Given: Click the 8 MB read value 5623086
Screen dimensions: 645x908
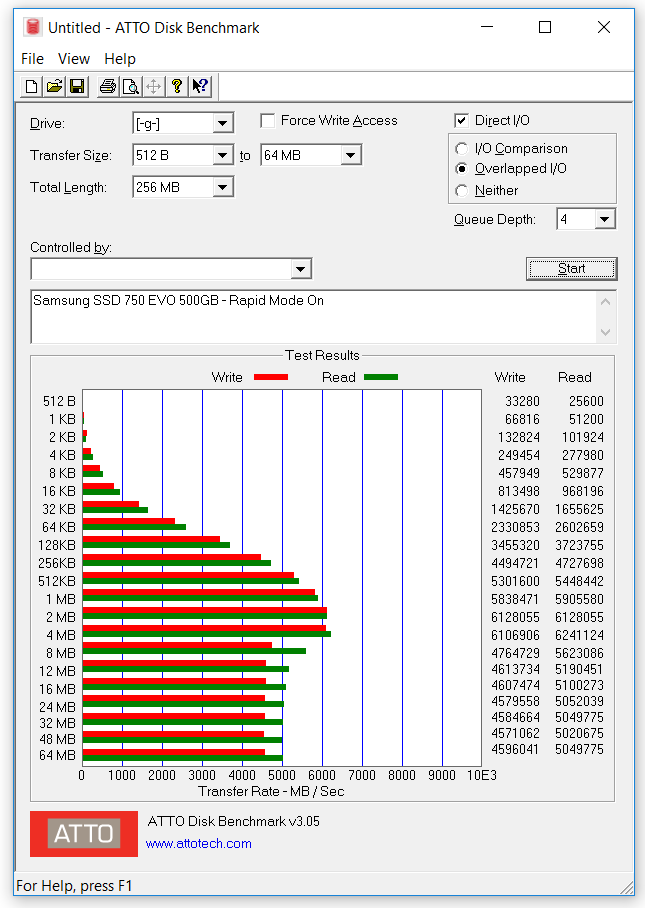Looking at the screenshot, I should coord(579,653).
